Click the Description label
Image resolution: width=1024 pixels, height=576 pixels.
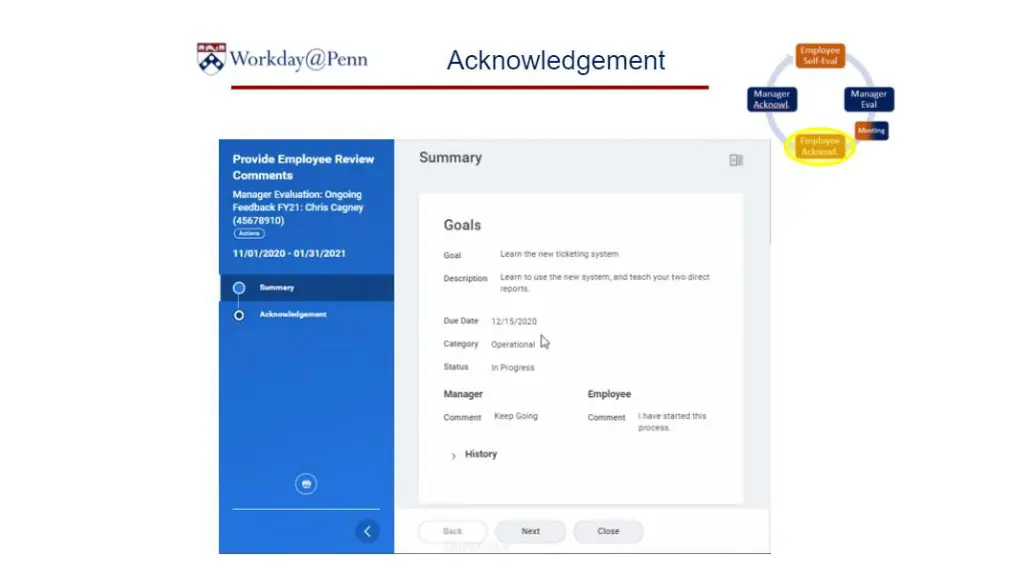[x=466, y=278]
